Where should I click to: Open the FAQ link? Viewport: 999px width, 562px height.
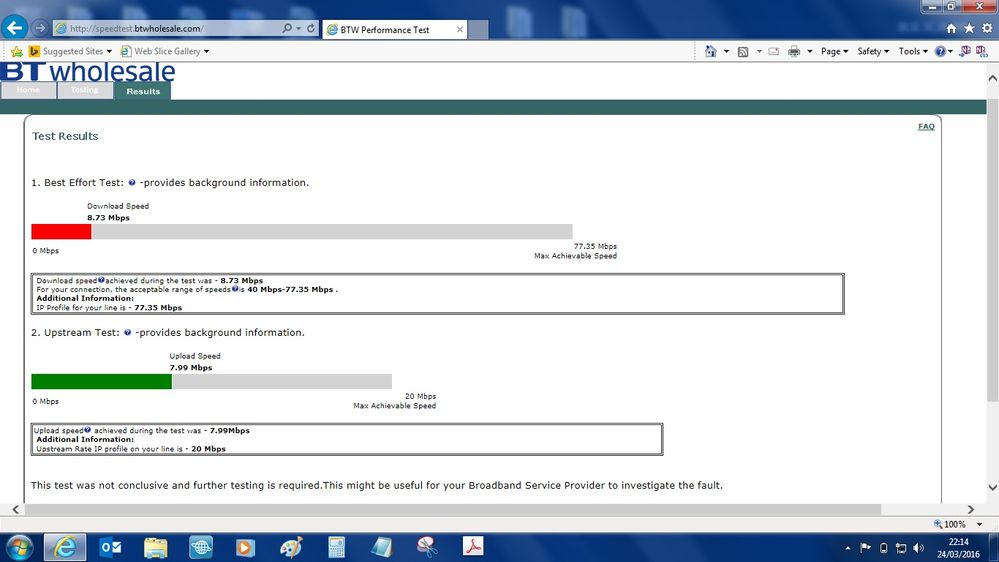(926, 126)
